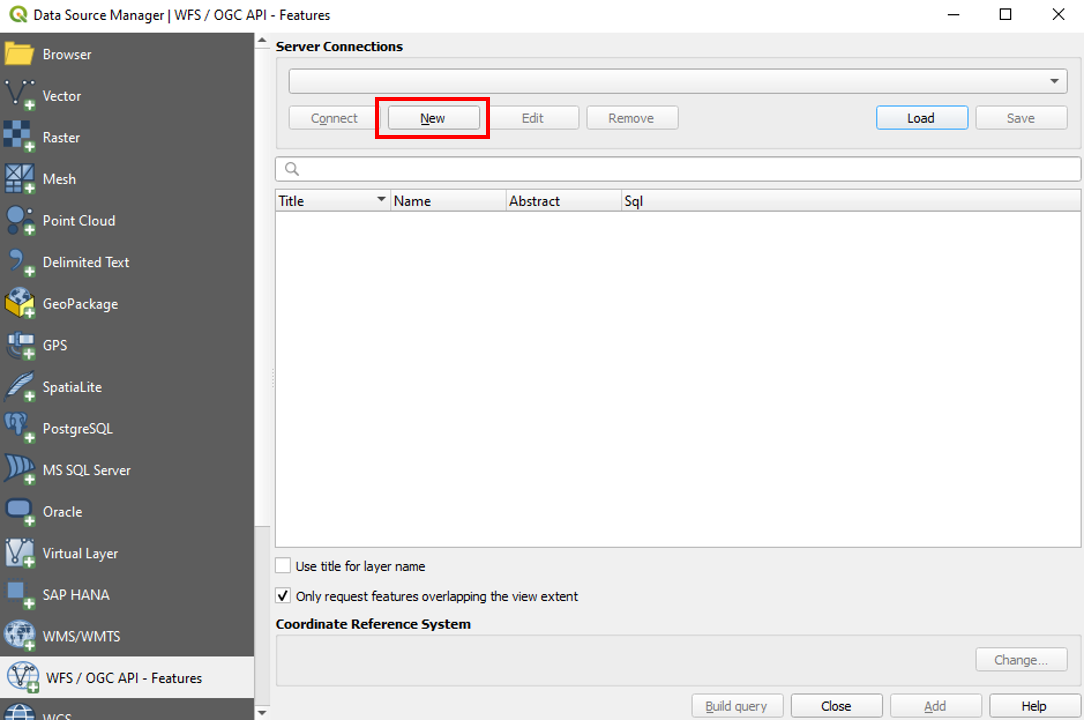Sort by the Name column header

448,201
